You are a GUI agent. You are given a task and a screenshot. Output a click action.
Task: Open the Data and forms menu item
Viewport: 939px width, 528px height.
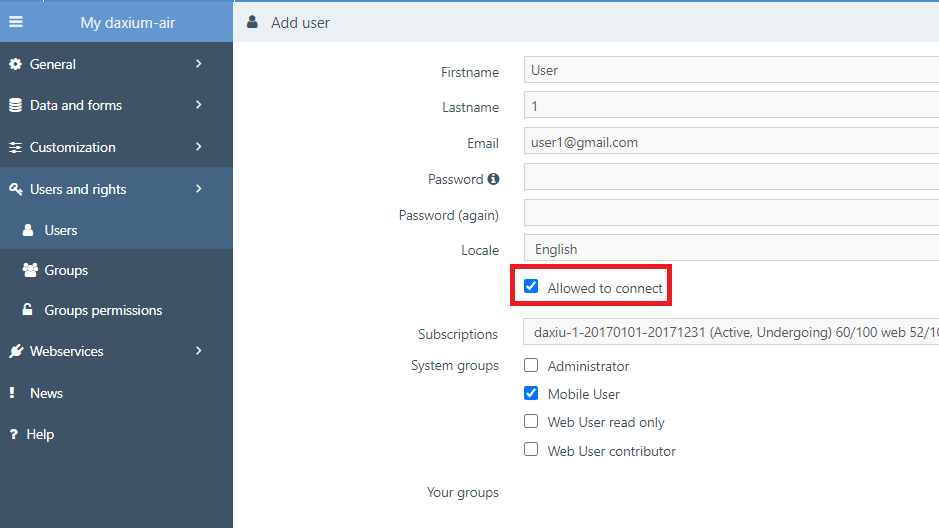tap(116, 105)
